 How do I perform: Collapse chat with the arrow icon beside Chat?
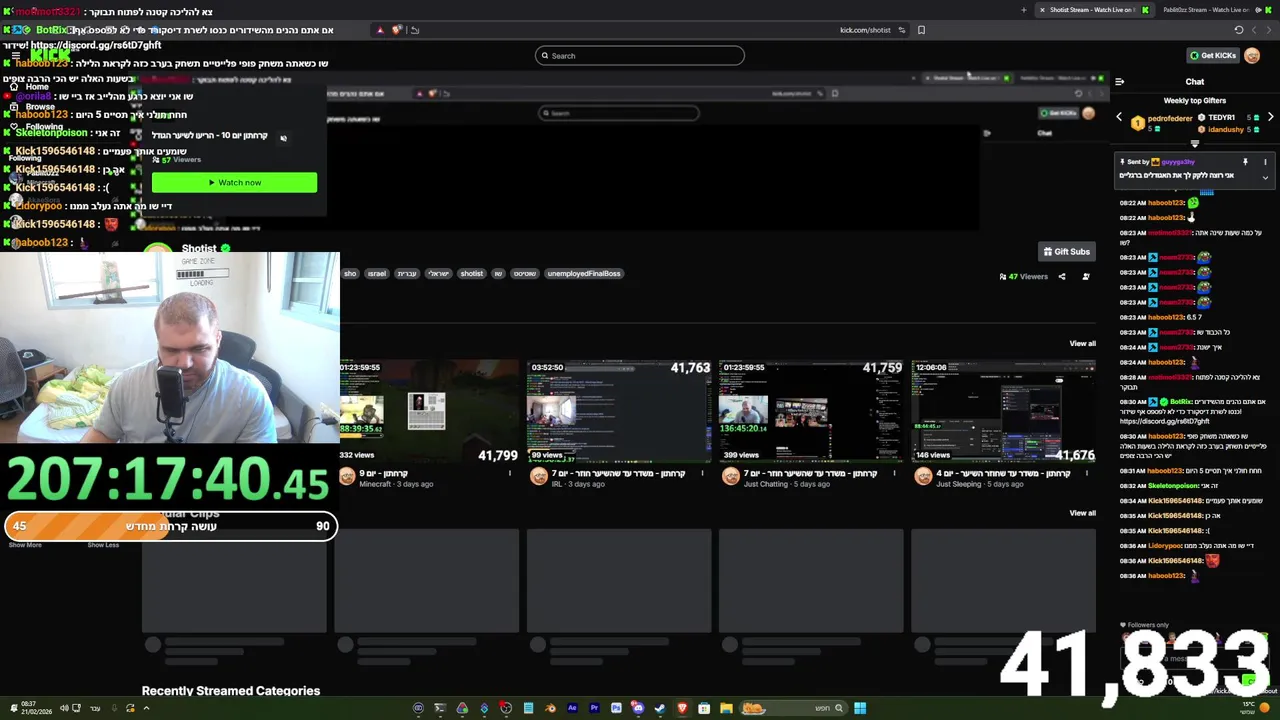(x=1119, y=82)
